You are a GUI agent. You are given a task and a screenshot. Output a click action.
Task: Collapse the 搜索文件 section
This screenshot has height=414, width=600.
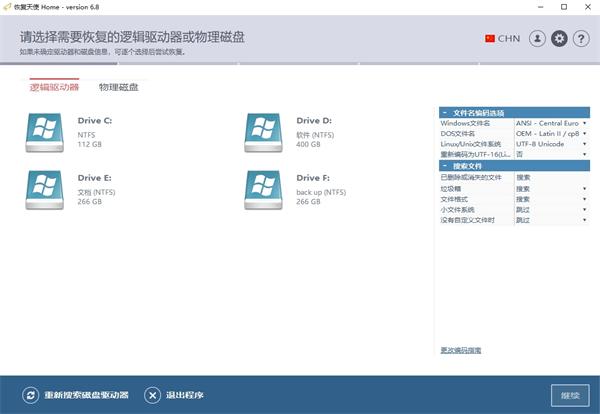(x=444, y=166)
